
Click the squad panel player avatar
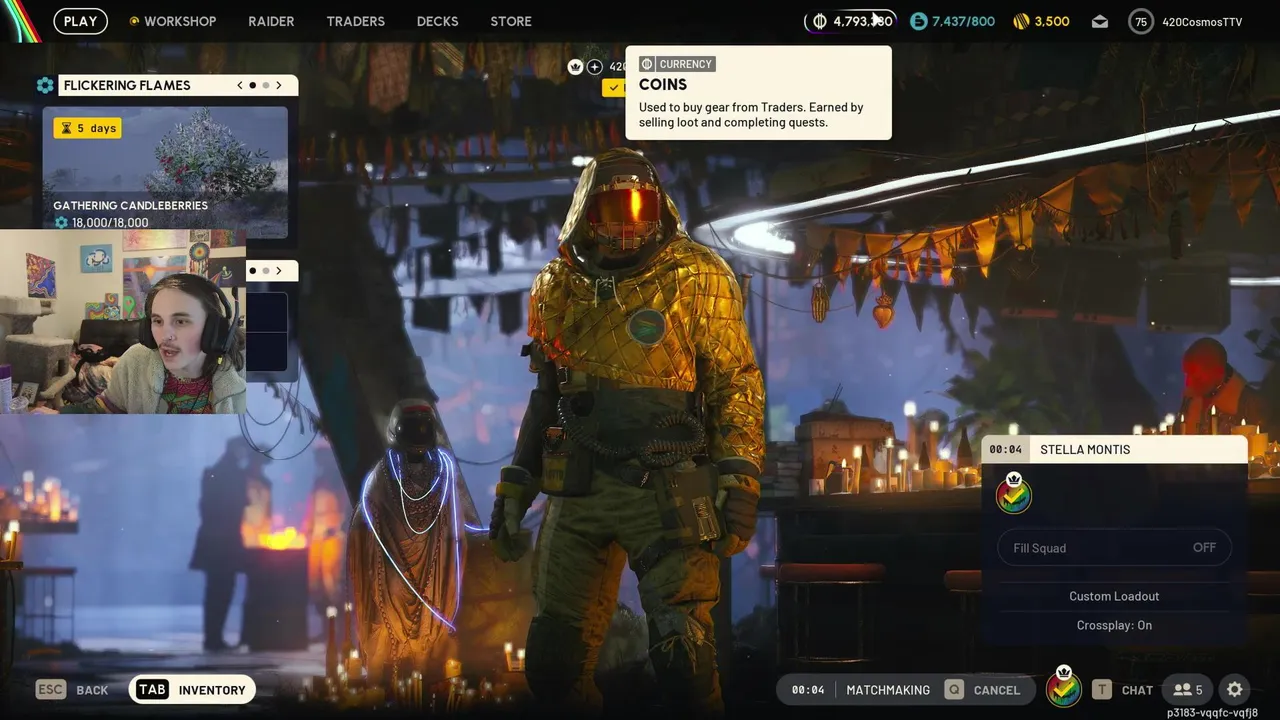[1014, 495]
